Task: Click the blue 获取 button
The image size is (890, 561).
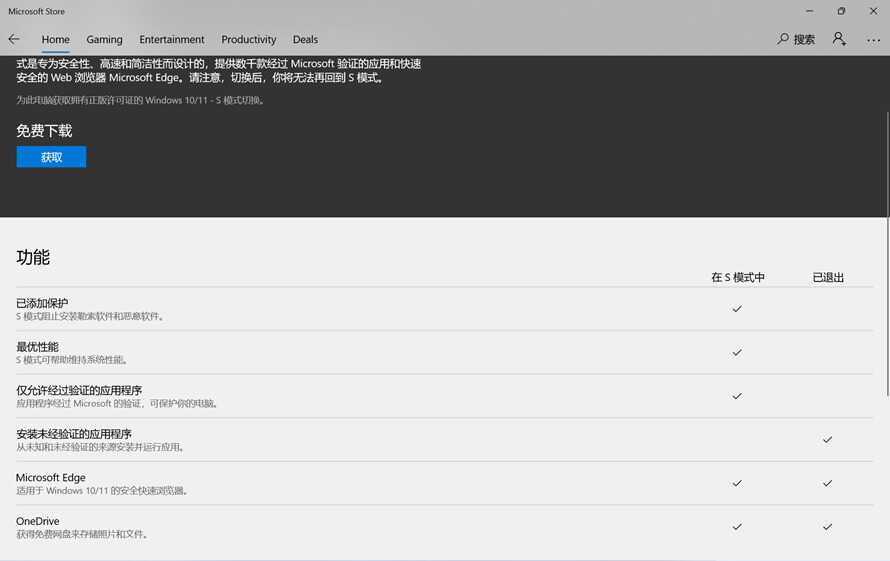Action: tap(51, 157)
